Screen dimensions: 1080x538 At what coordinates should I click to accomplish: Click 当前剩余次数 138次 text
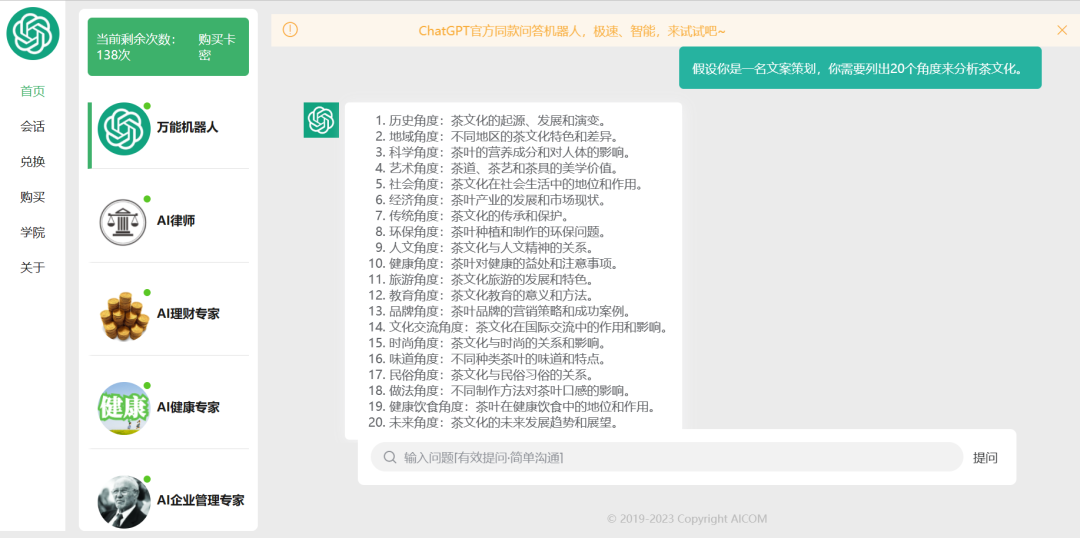coord(136,47)
